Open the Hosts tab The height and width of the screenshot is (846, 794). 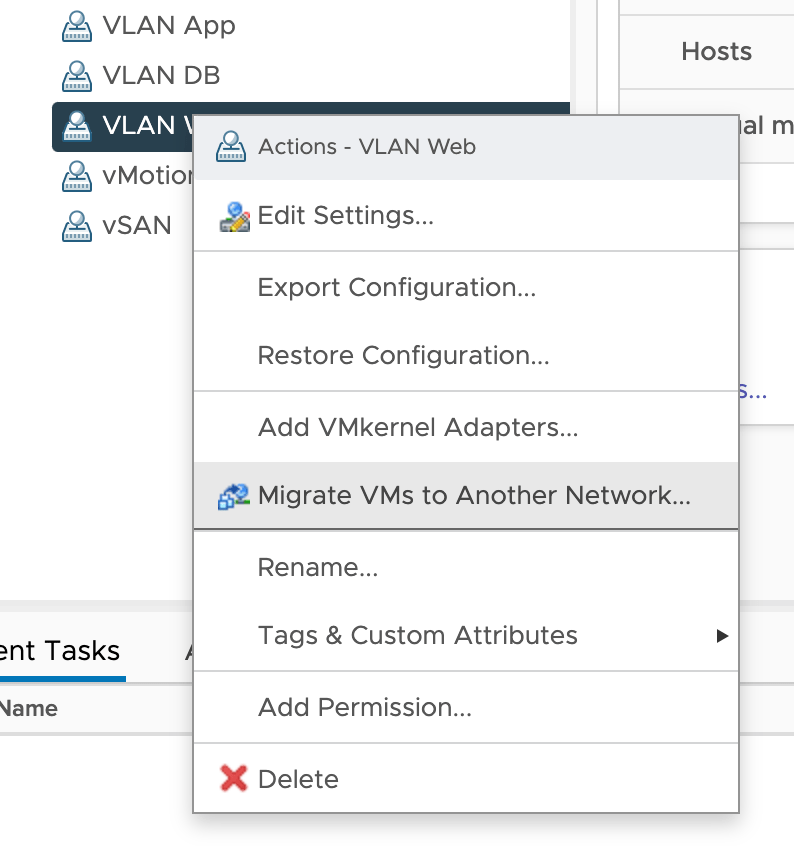[x=716, y=51]
